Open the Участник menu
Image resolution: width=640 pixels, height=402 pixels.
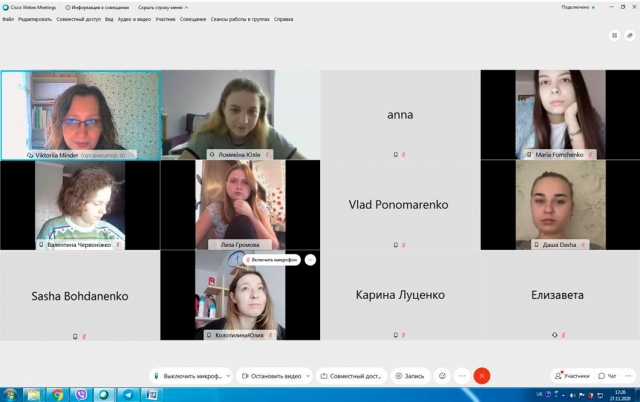pos(165,19)
